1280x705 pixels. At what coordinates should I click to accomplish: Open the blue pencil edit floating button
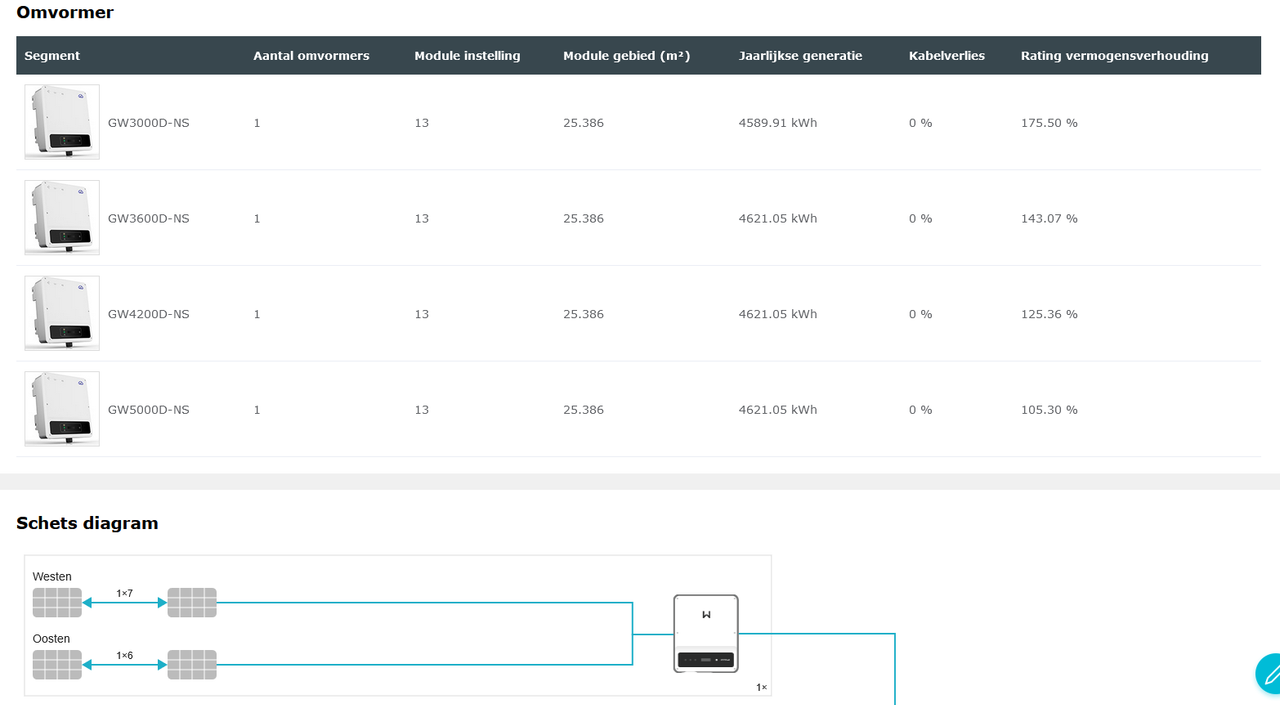click(1268, 673)
